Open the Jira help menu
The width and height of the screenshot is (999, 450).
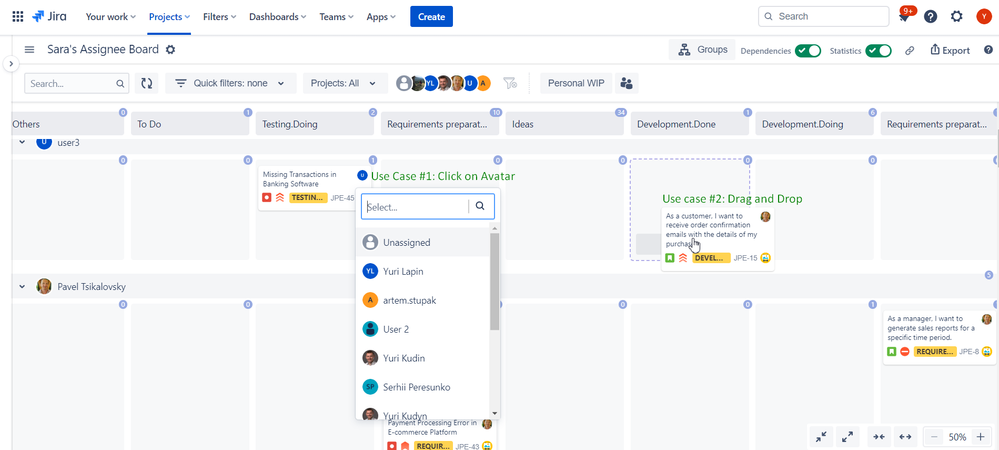click(x=930, y=17)
